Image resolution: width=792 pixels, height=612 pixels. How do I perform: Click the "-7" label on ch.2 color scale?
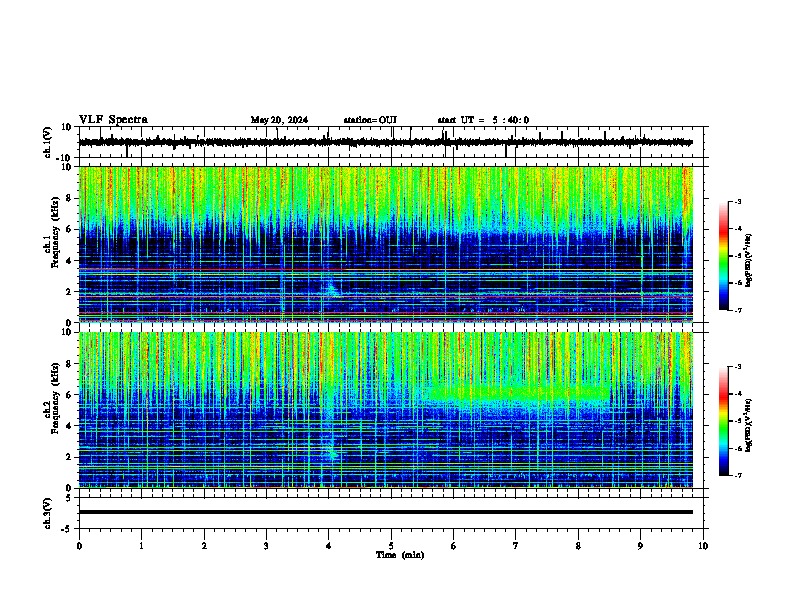click(738, 475)
